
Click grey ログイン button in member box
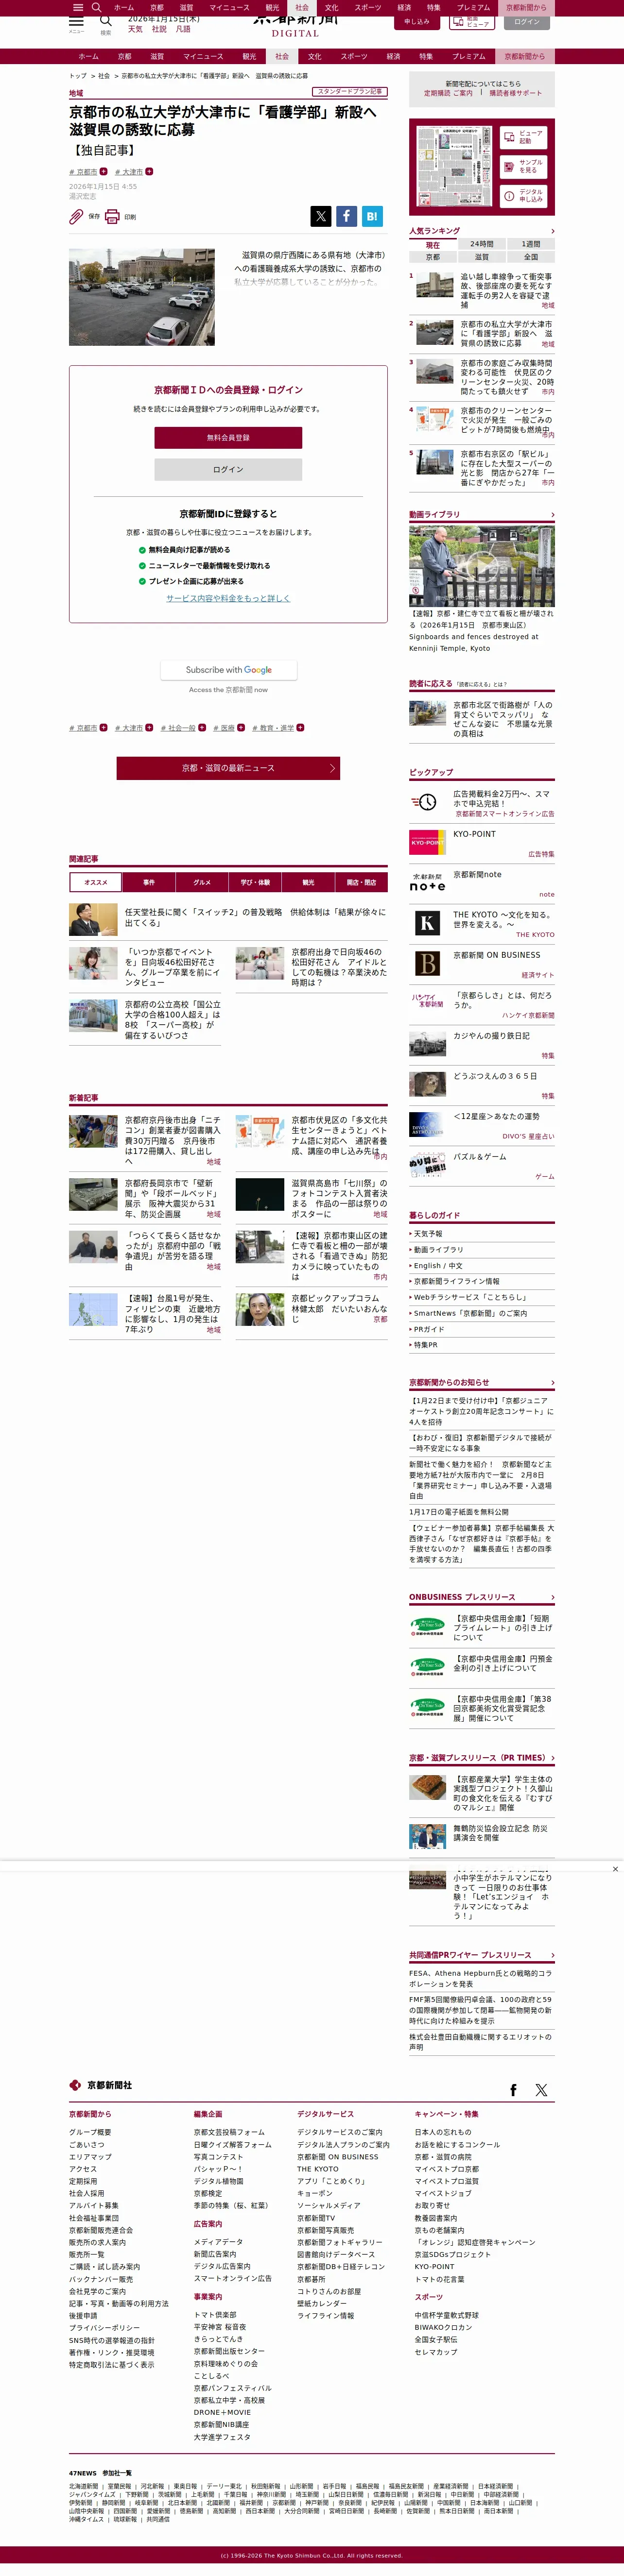[228, 469]
